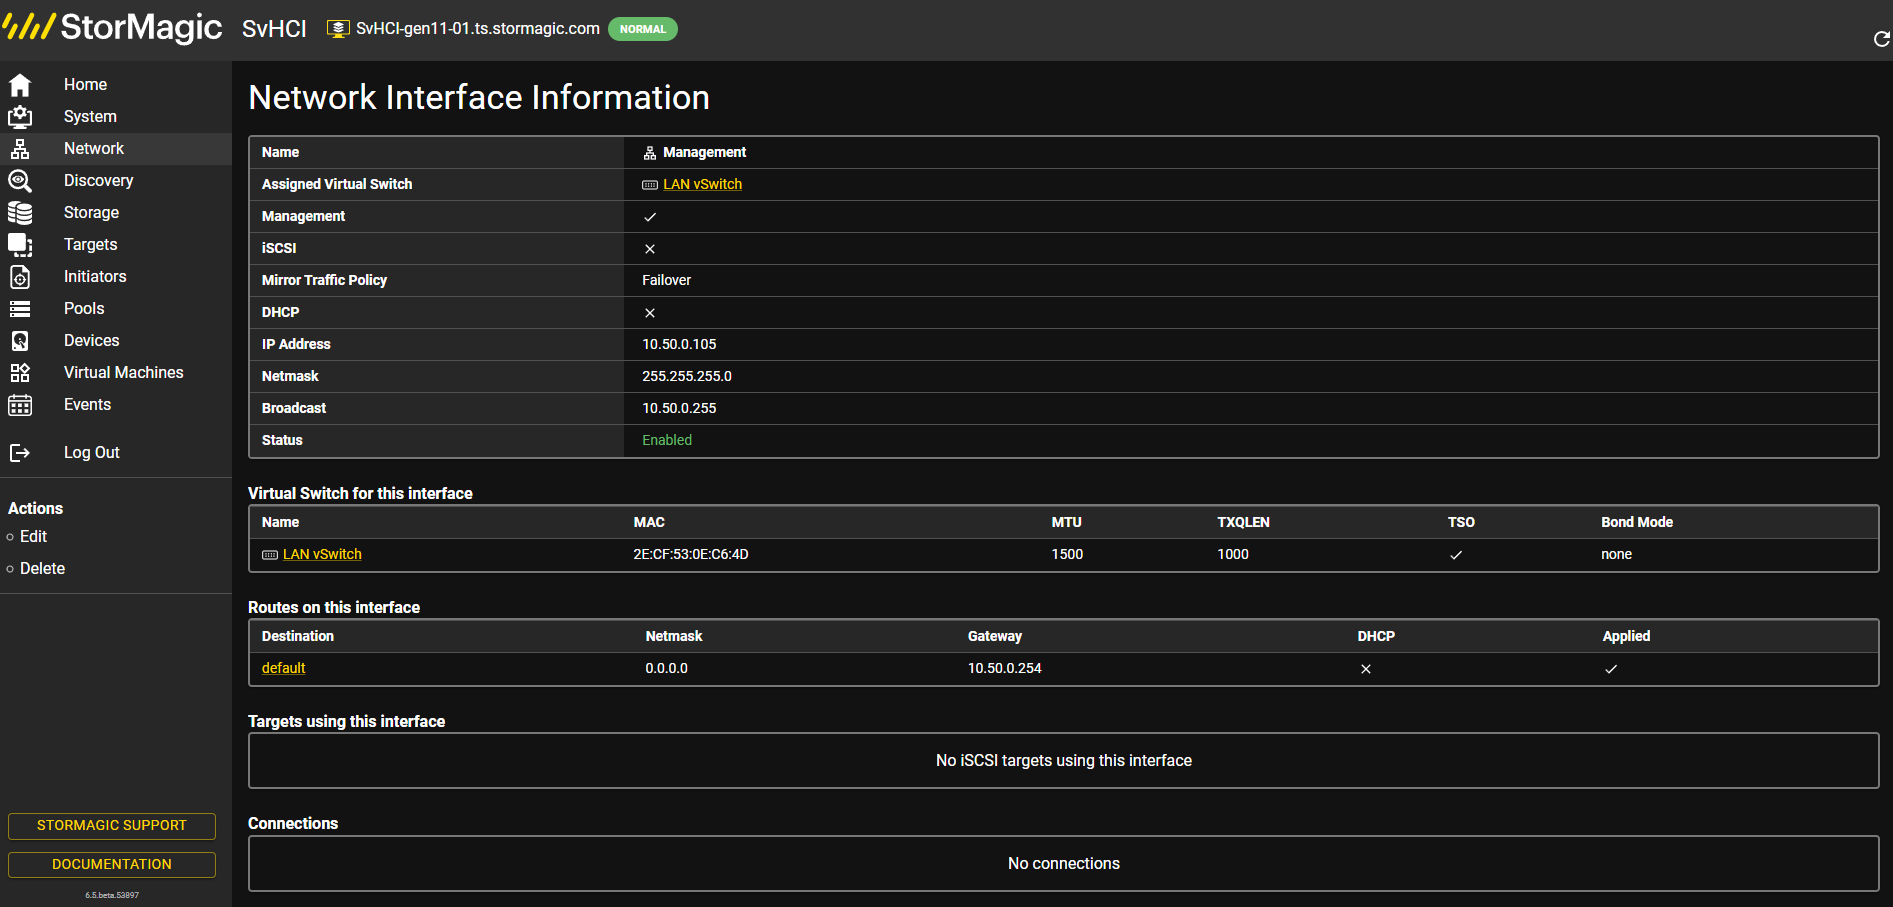This screenshot has height=907, width=1893.
Task: Open the System icon in sidebar
Action: click(20, 117)
